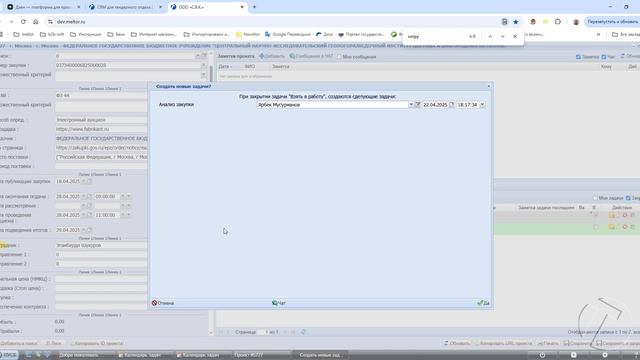Toggle the Чат checkbox in notes panel

click(604, 57)
